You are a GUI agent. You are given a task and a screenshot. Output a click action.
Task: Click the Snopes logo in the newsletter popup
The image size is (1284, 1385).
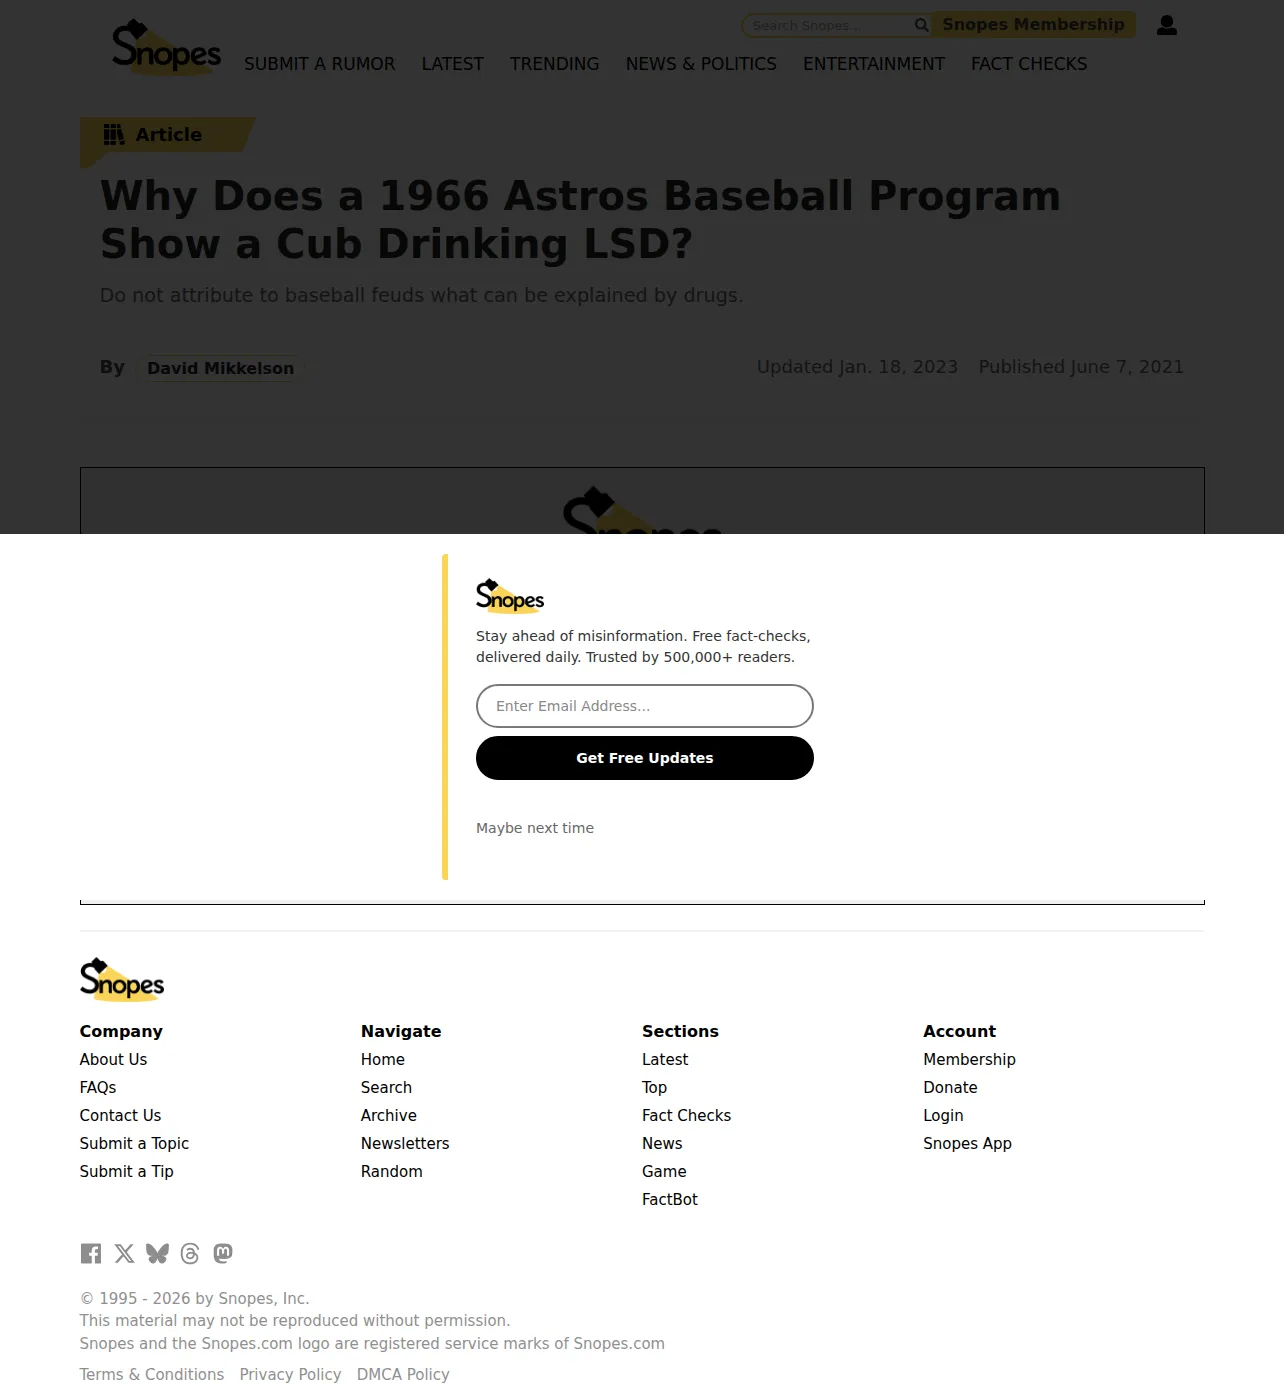click(510, 596)
